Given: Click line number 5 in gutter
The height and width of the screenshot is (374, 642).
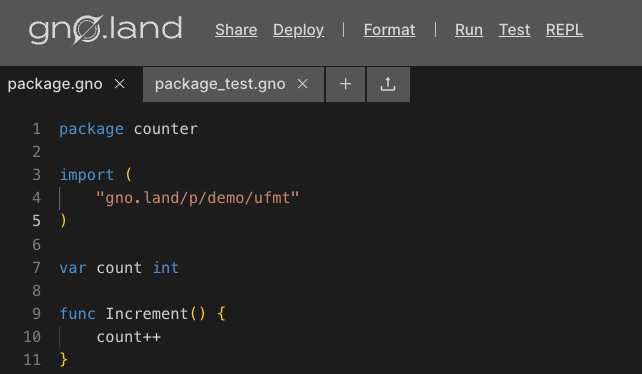Looking at the screenshot, I should tap(36, 221).
